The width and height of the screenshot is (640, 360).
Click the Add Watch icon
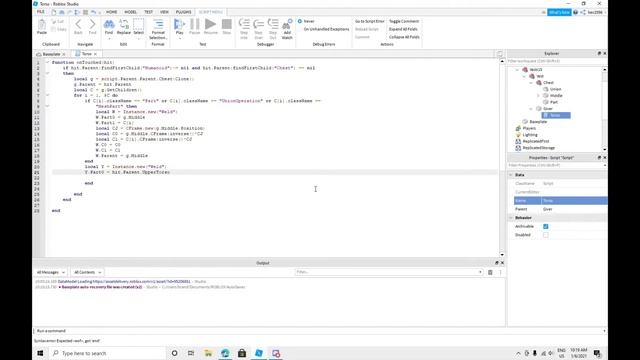click(287, 29)
